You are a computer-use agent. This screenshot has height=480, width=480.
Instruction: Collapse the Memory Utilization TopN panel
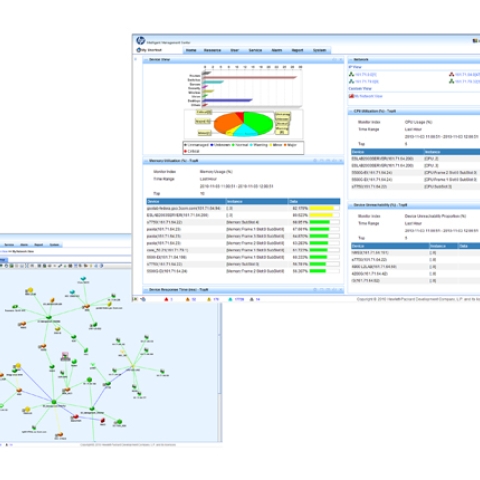tap(146, 161)
